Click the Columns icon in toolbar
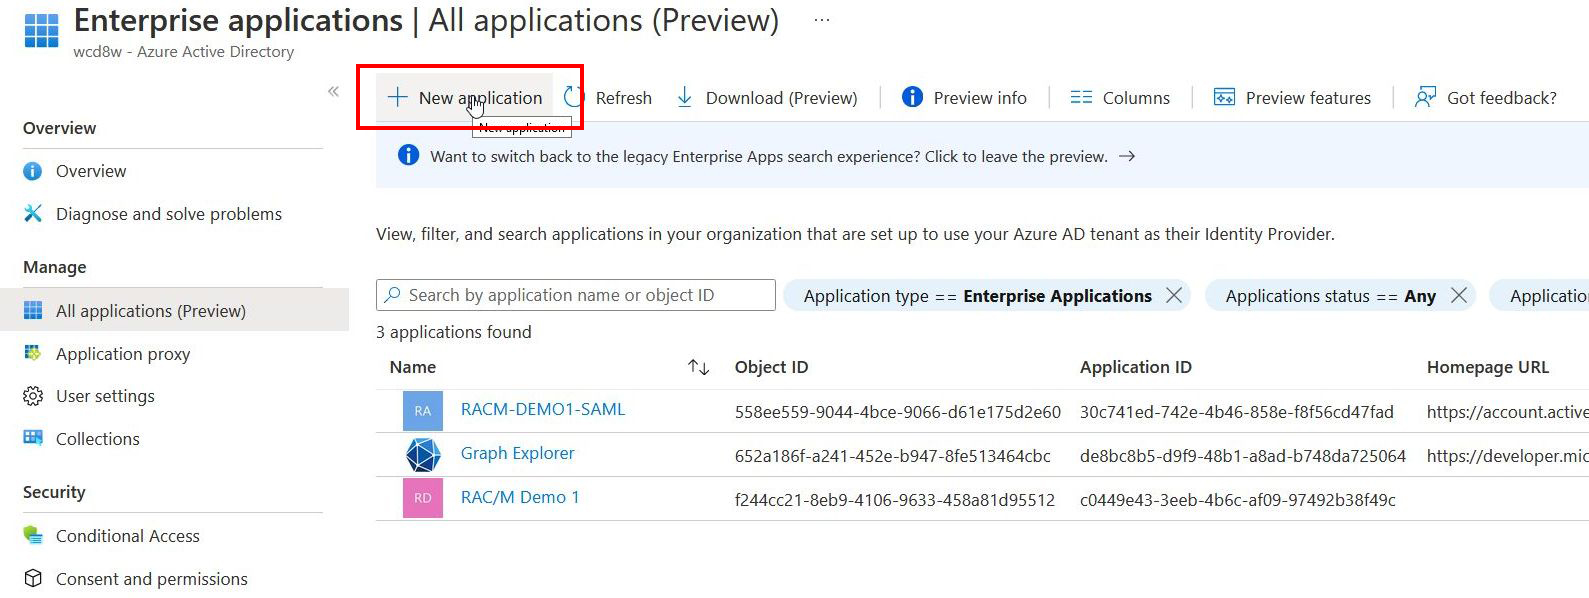The height and width of the screenshot is (598, 1589). pos(1081,97)
